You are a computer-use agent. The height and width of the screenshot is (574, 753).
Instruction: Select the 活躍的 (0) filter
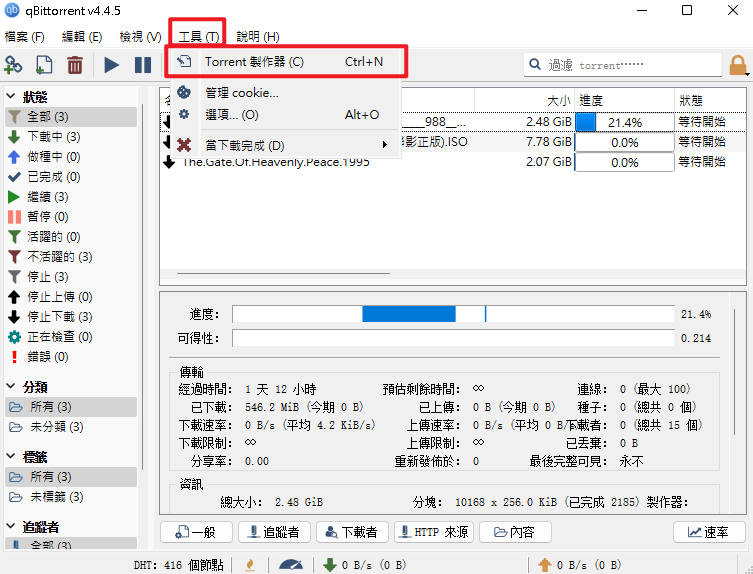pyautogui.click(x=71, y=237)
